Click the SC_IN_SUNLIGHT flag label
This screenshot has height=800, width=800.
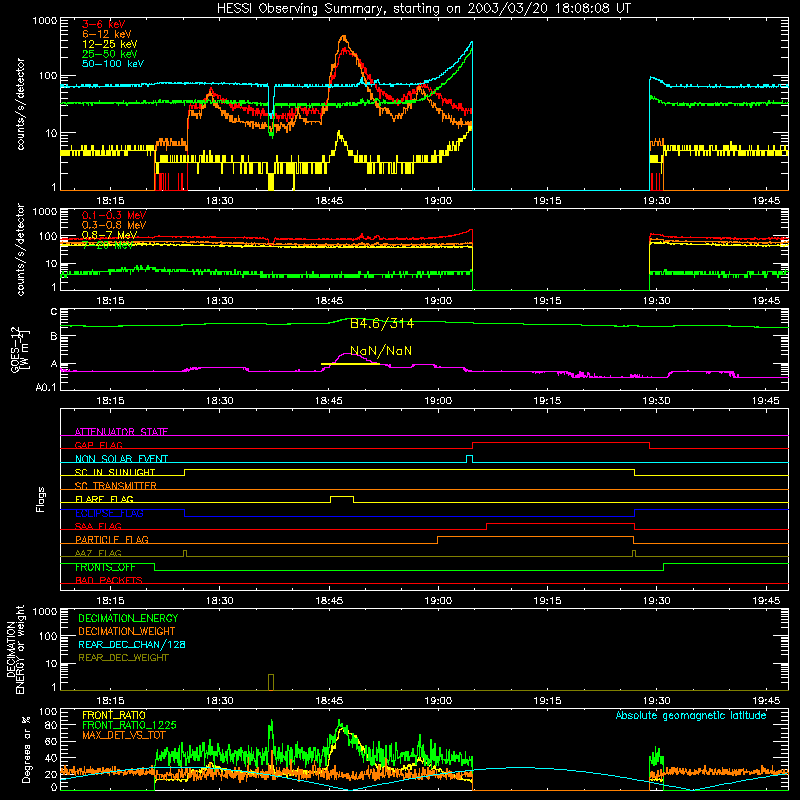tap(115, 472)
